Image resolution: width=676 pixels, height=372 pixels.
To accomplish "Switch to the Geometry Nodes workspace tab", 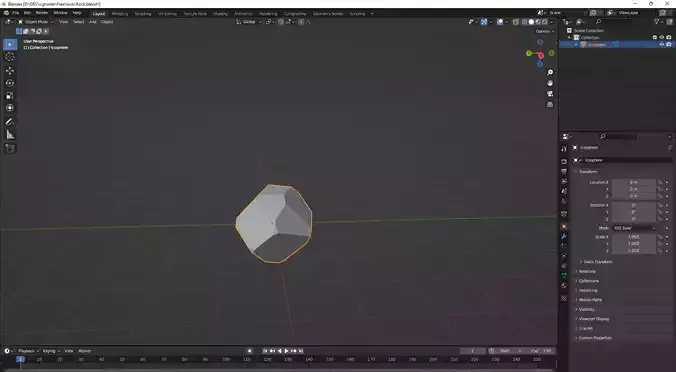I will point(328,14).
